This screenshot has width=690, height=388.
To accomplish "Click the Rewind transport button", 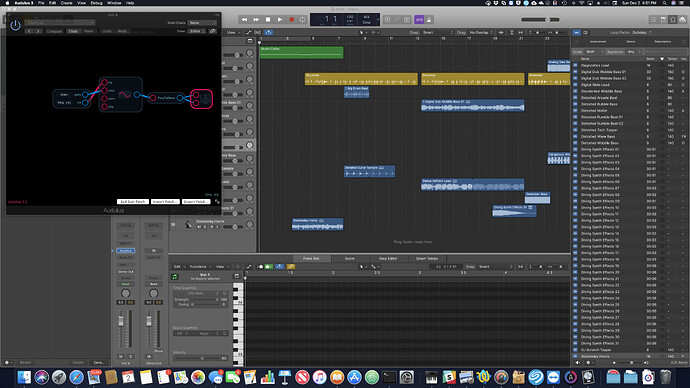I will tap(244, 19).
